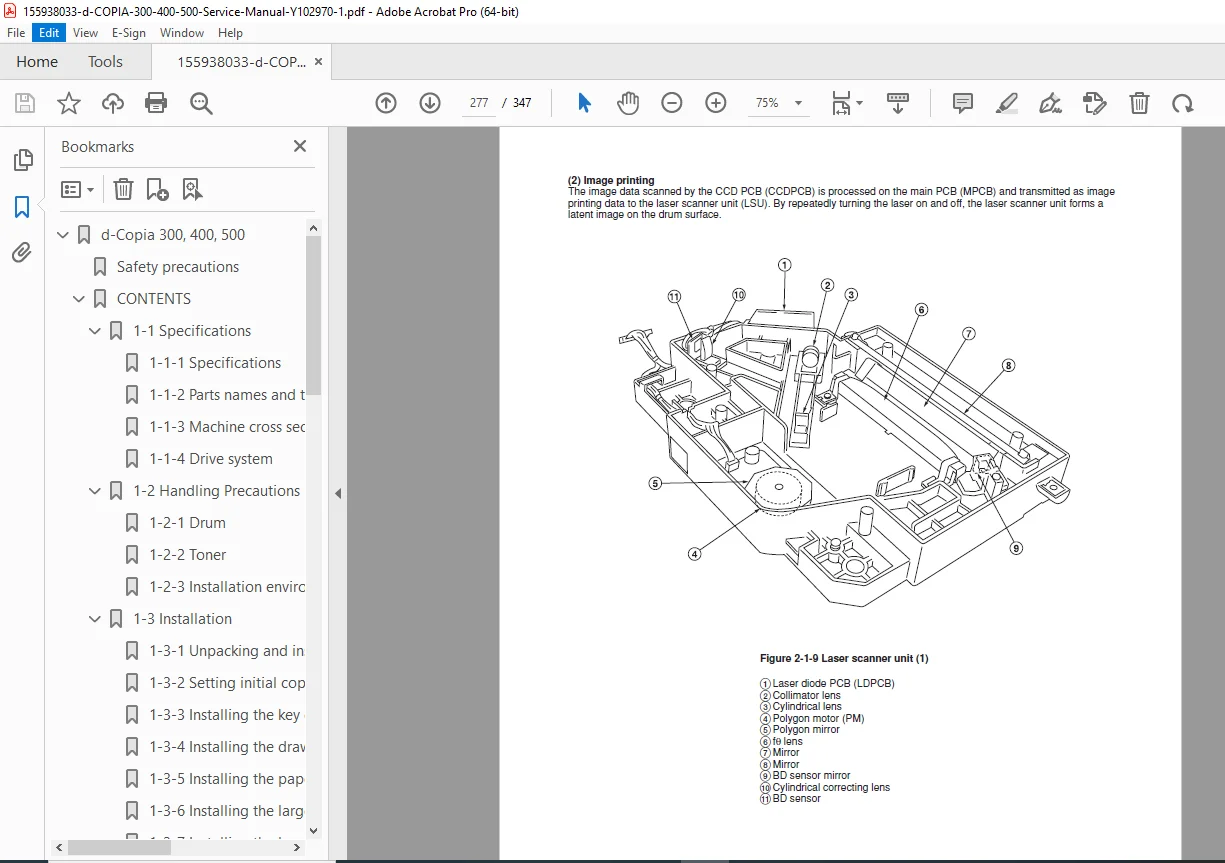Click the bookmarks panel vertical scrollbar
The height and width of the screenshot is (863, 1225).
(x=313, y=316)
